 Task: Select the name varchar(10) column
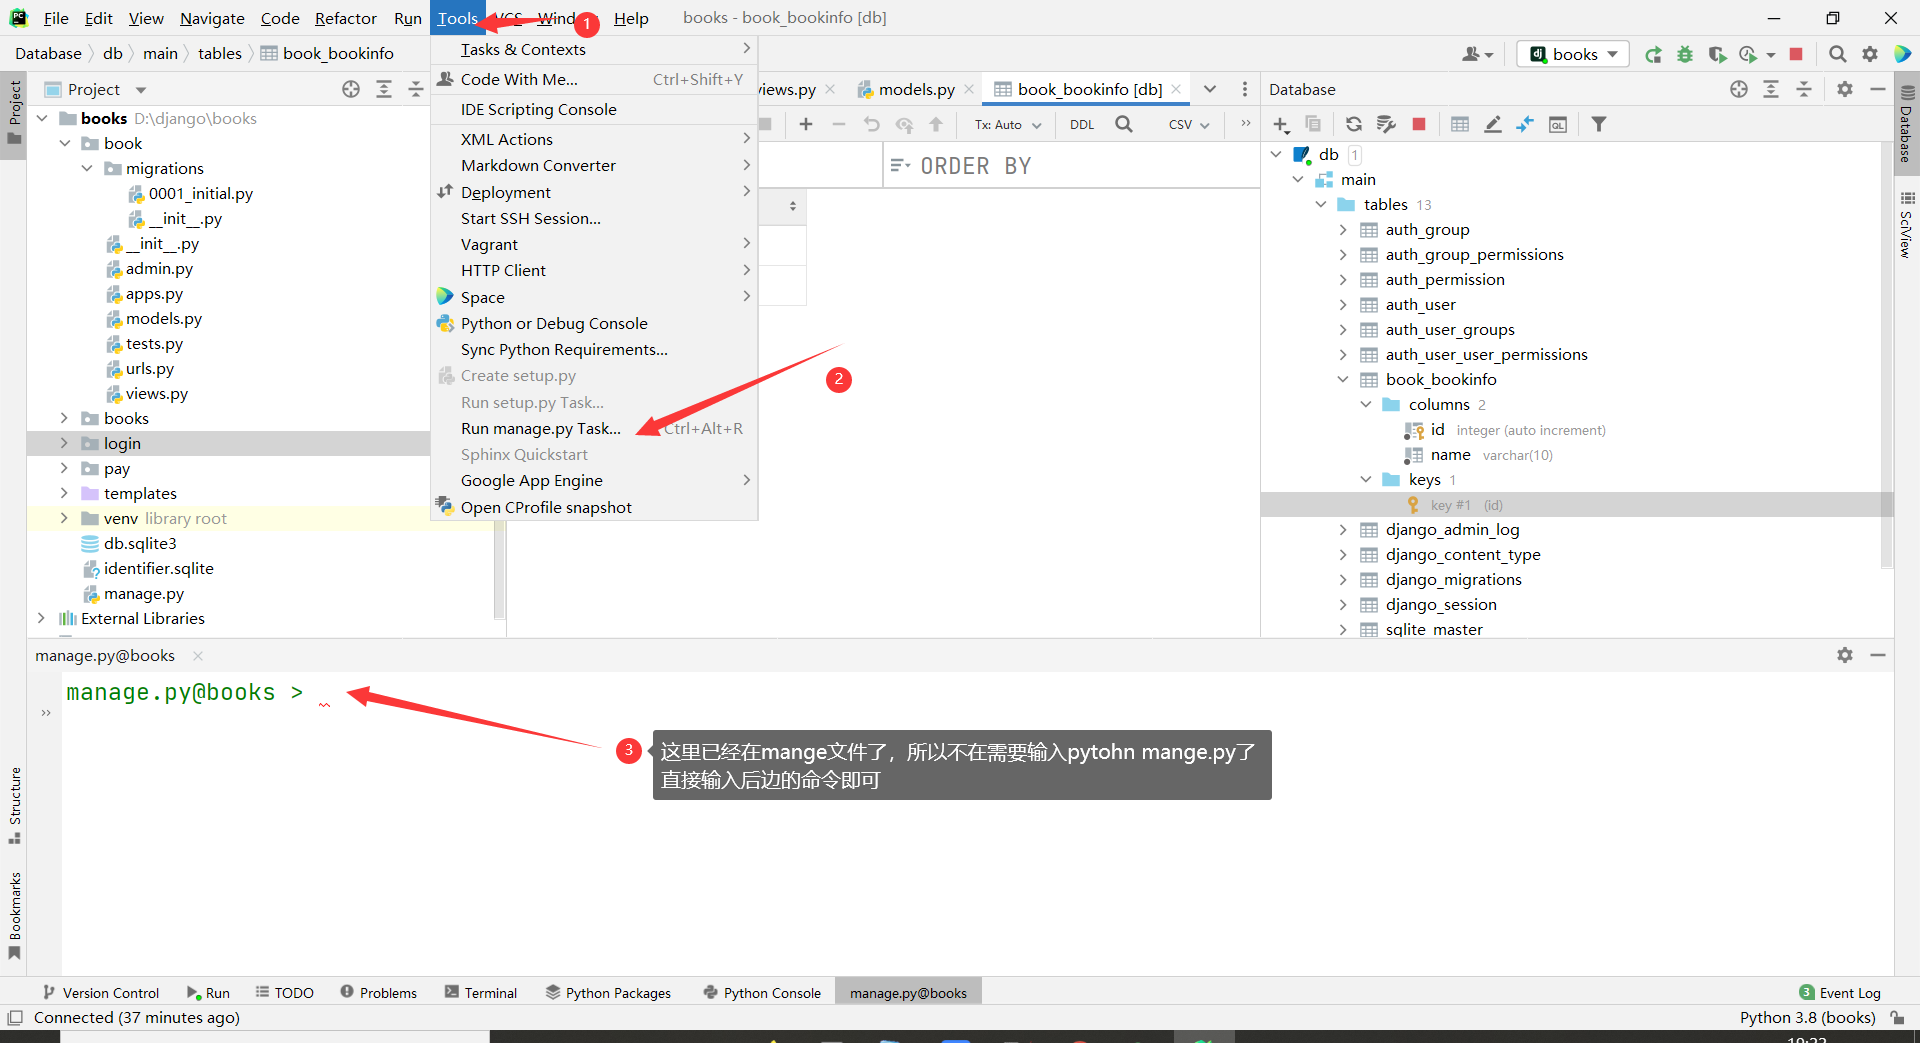pyautogui.click(x=1480, y=455)
